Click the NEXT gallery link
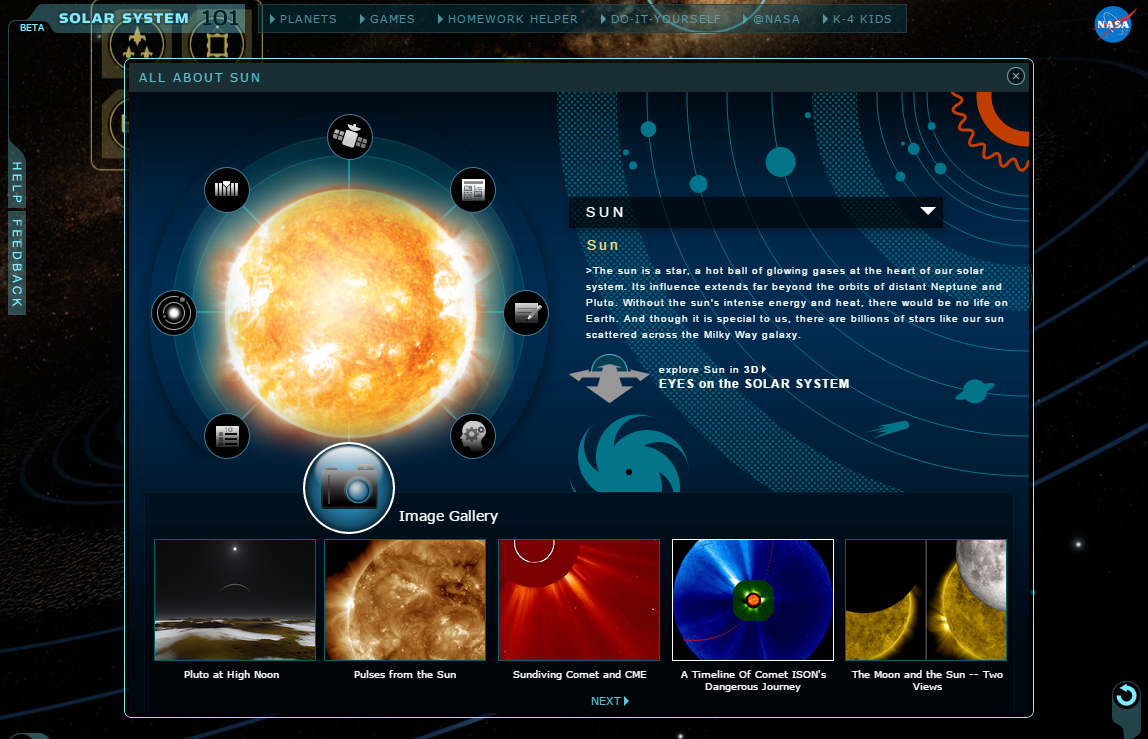 click(609, 700)
